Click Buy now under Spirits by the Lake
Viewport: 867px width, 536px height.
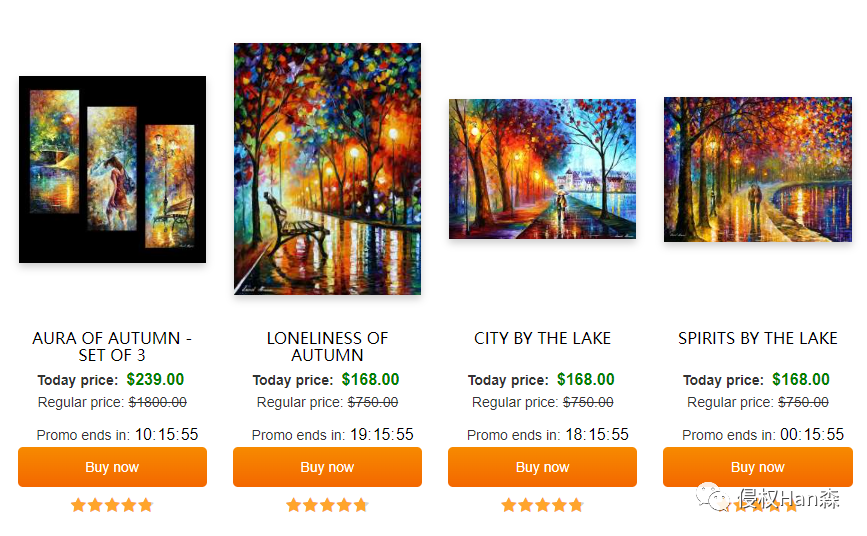point(758,467)
